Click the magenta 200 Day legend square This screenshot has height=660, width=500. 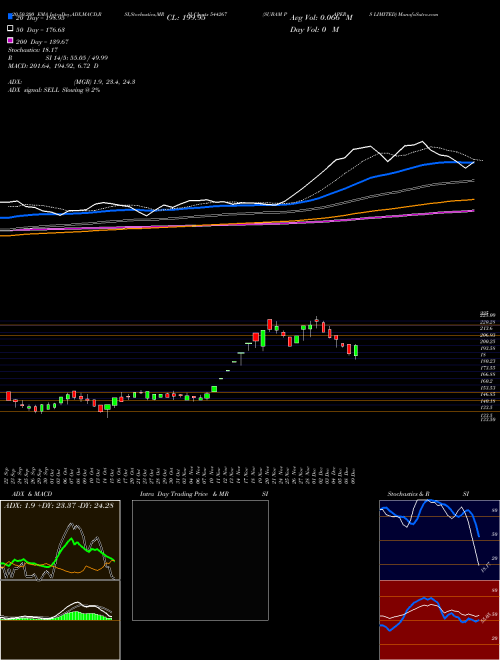click(x=10, y=40)
